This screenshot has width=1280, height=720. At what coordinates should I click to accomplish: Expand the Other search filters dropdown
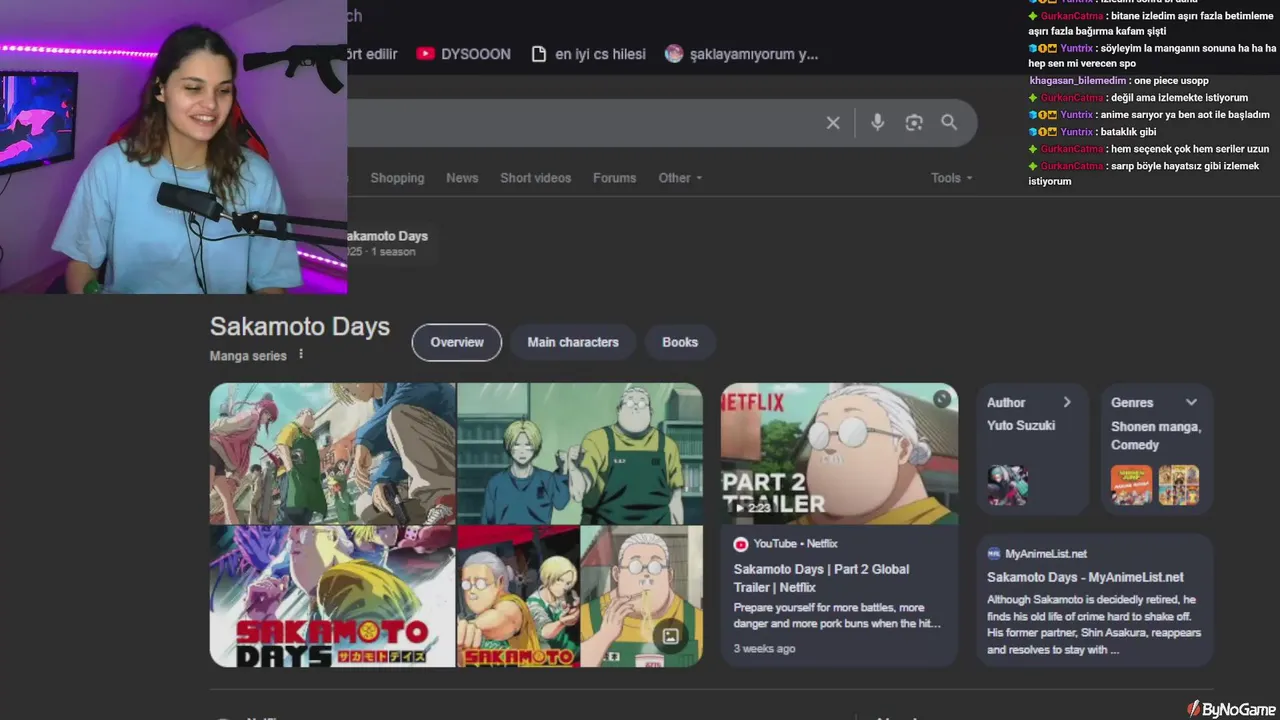point(680,178)
